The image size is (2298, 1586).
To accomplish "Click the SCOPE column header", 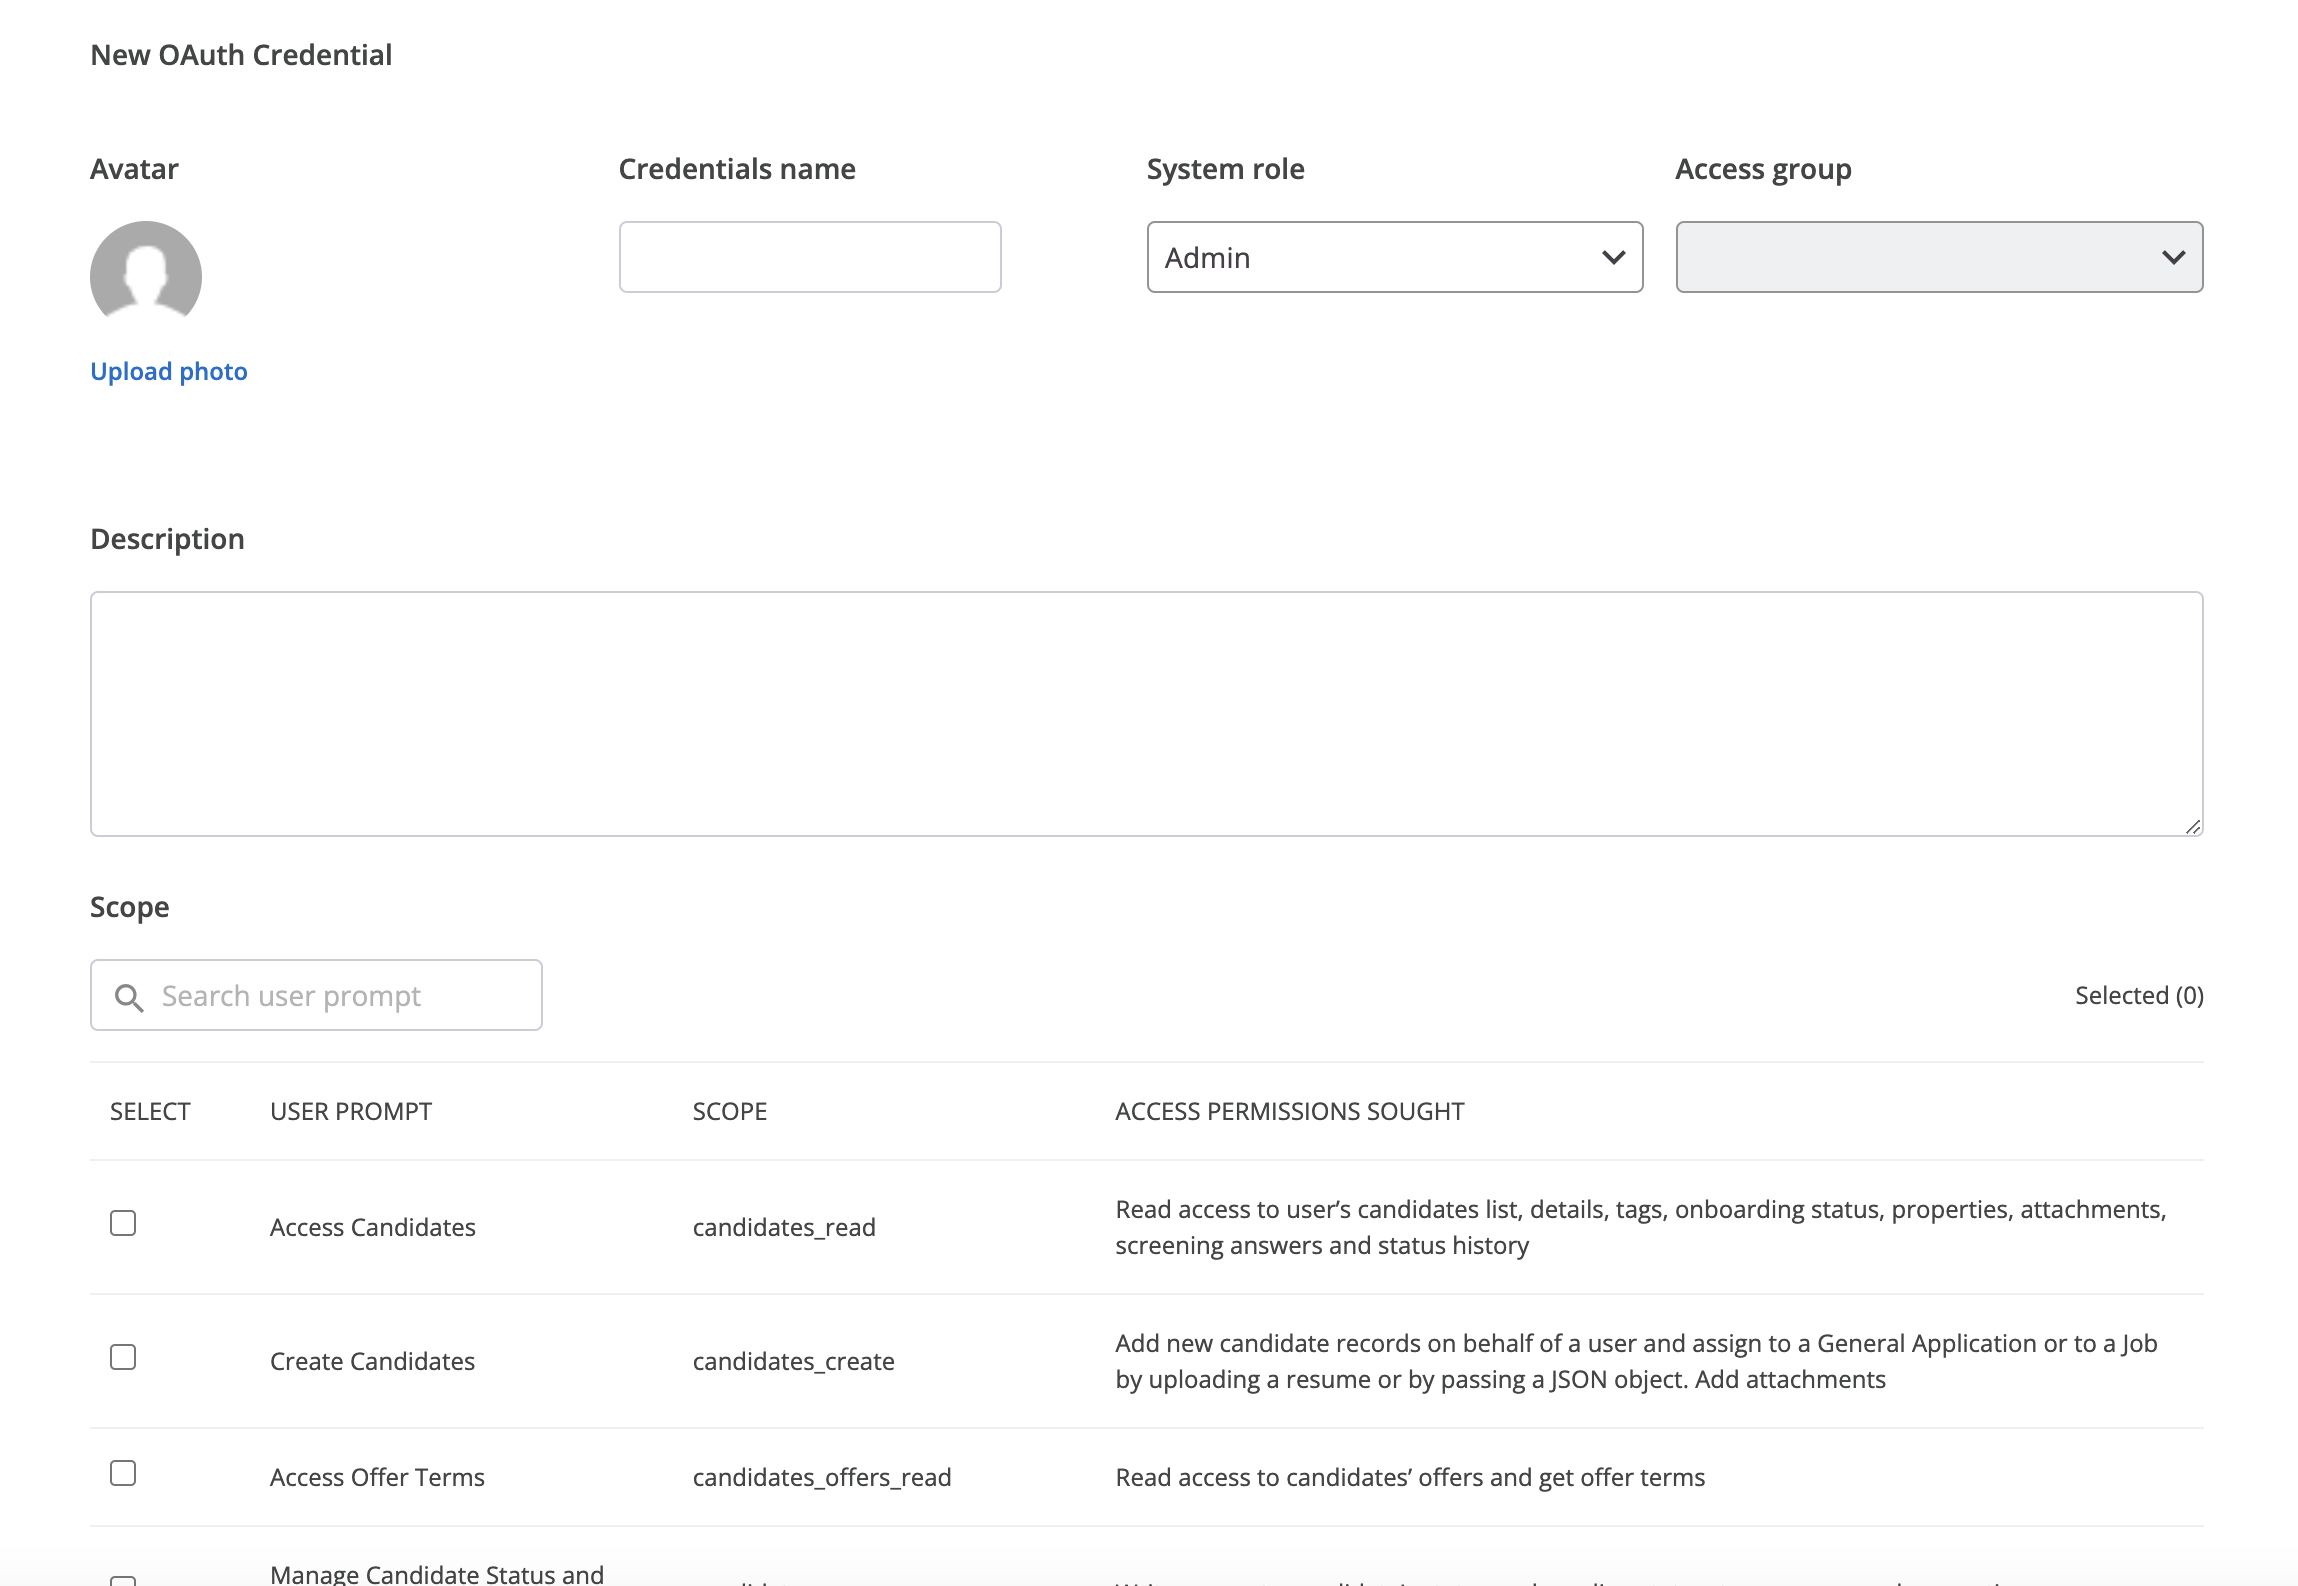I will [x=729, y=1111].
